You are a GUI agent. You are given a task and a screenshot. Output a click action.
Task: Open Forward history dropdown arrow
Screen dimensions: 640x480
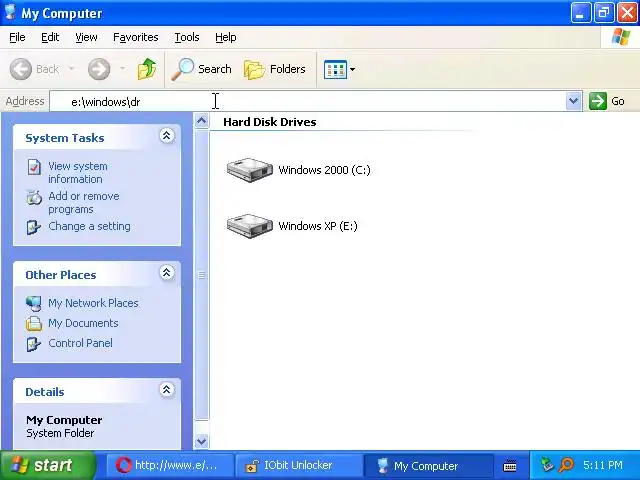click(122, 69)
